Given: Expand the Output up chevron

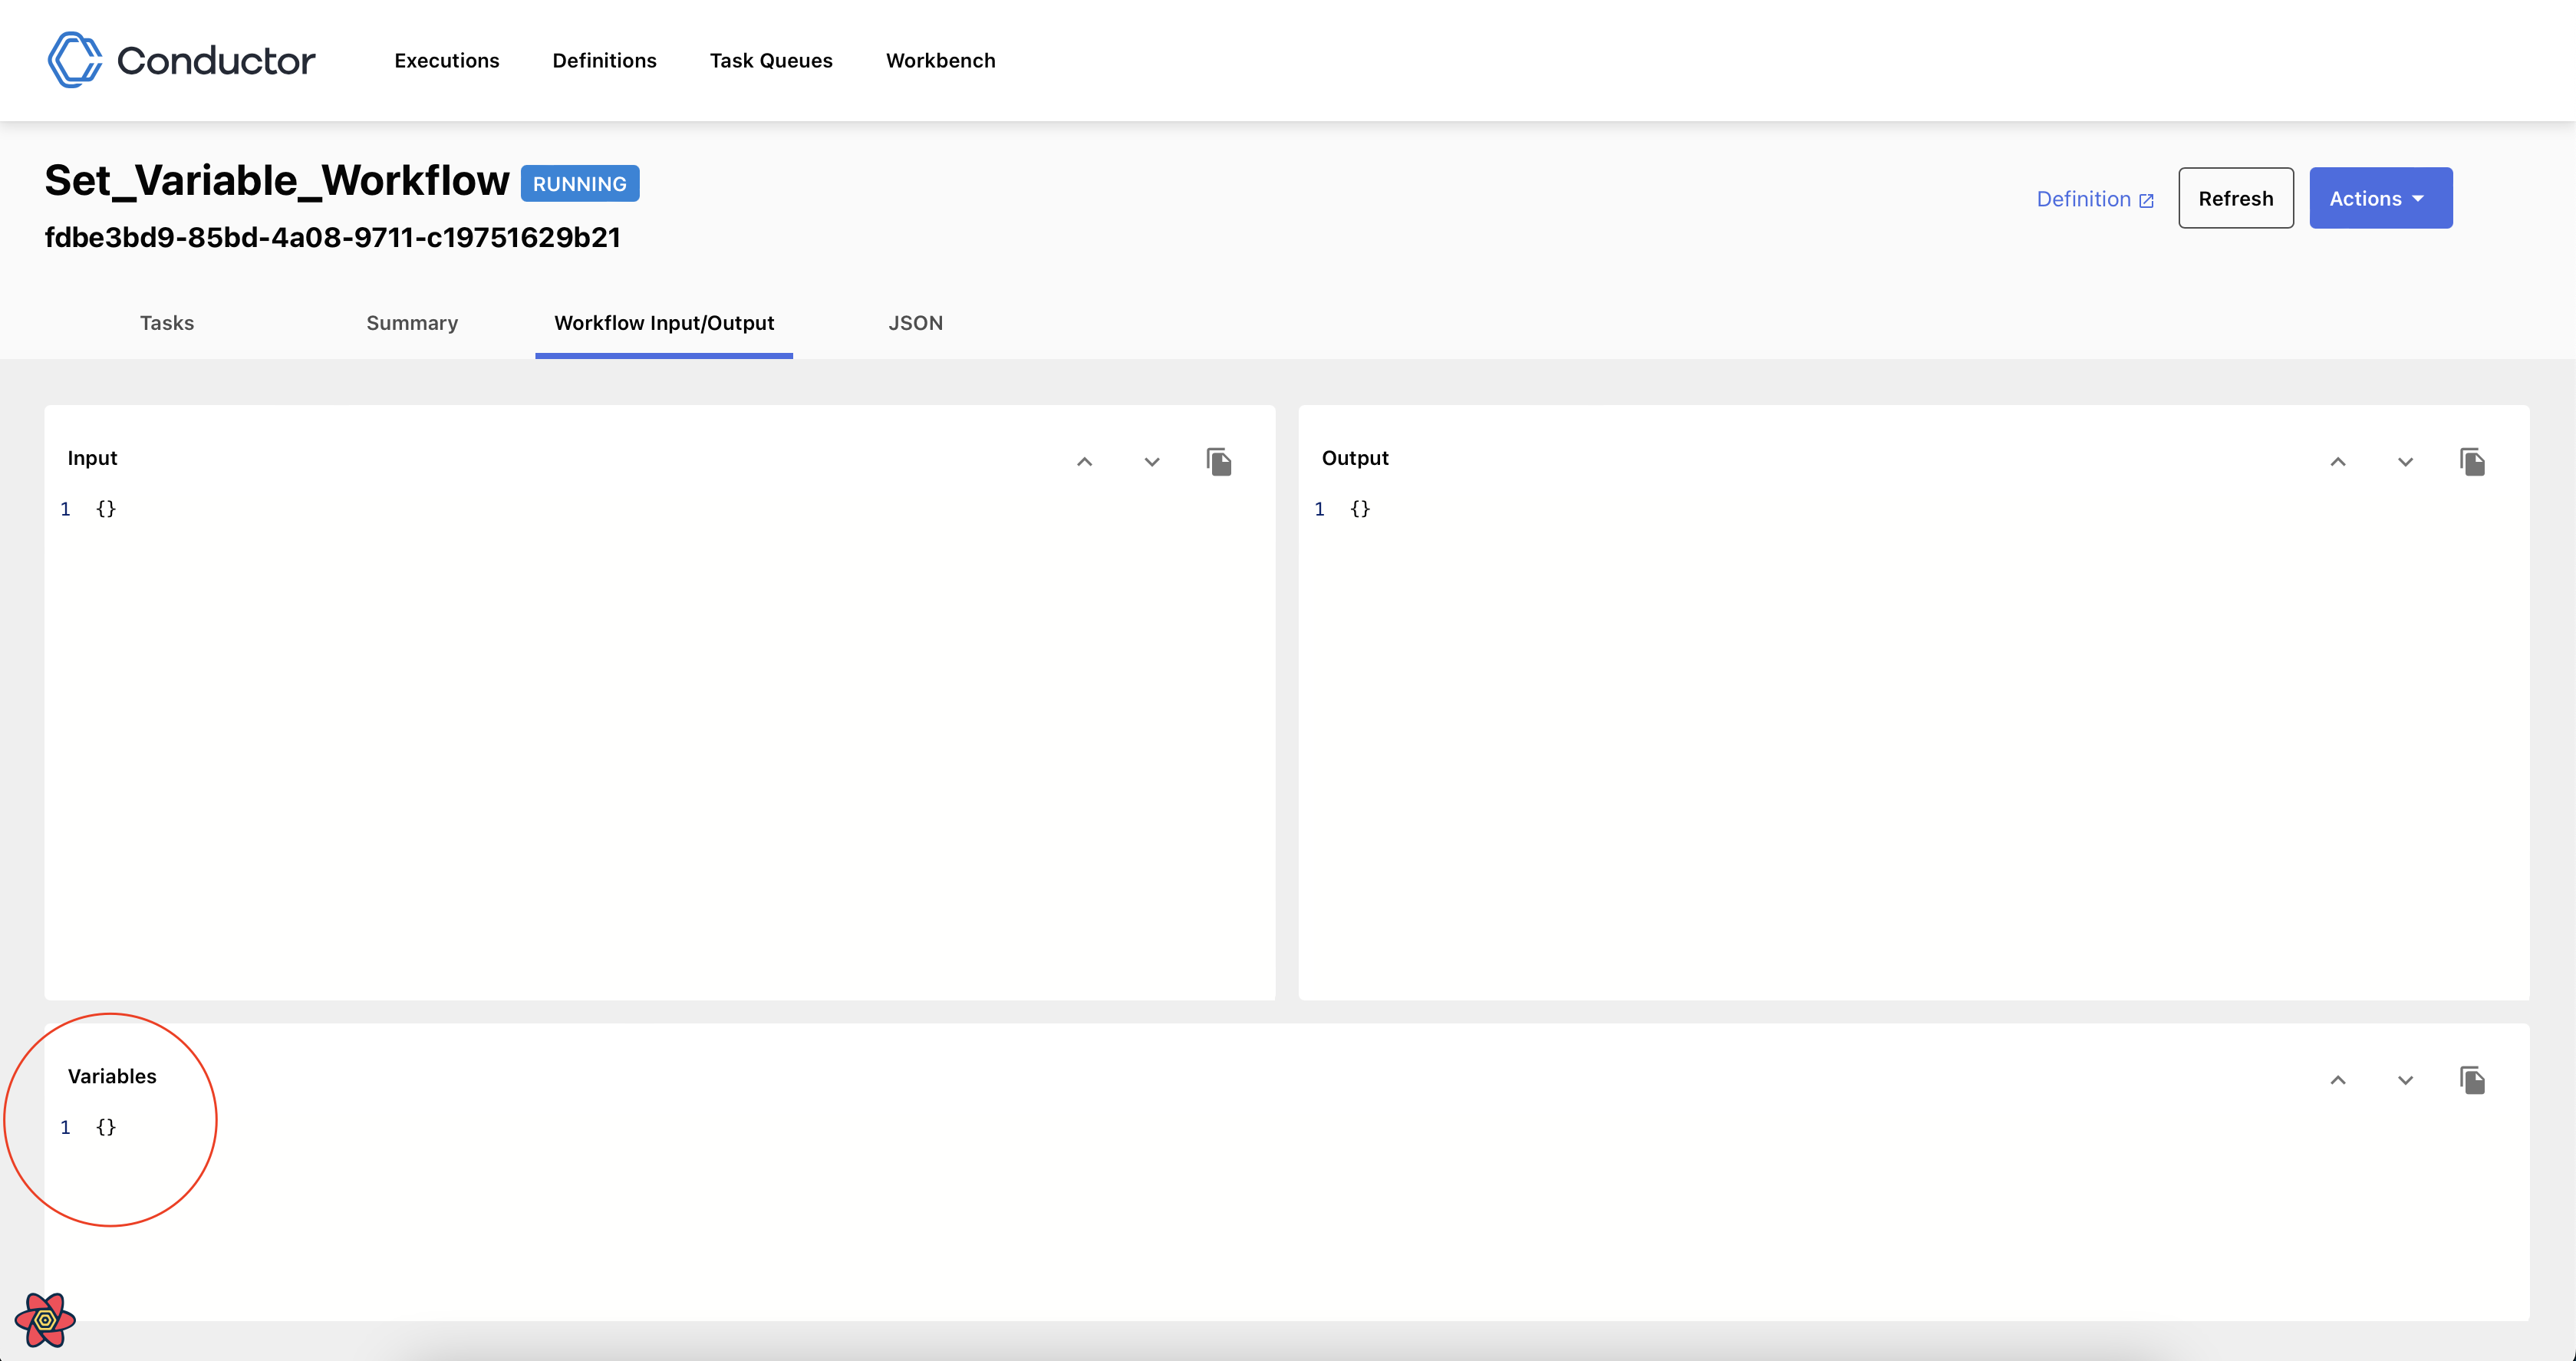Looking at the screenshot, I should pos(2338,462).
